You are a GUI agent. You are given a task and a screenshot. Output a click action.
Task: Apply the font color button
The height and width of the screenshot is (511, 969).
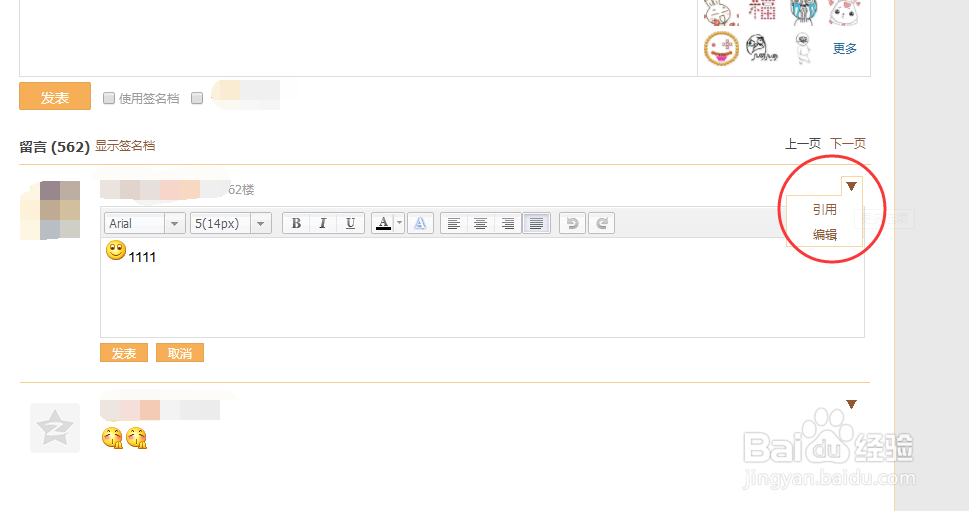[383, 223]
